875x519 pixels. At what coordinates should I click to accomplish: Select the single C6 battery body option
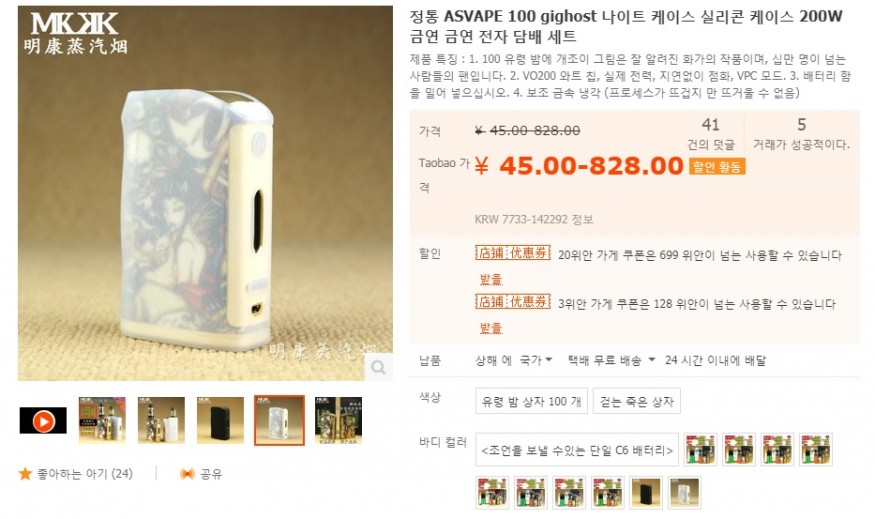577,450
